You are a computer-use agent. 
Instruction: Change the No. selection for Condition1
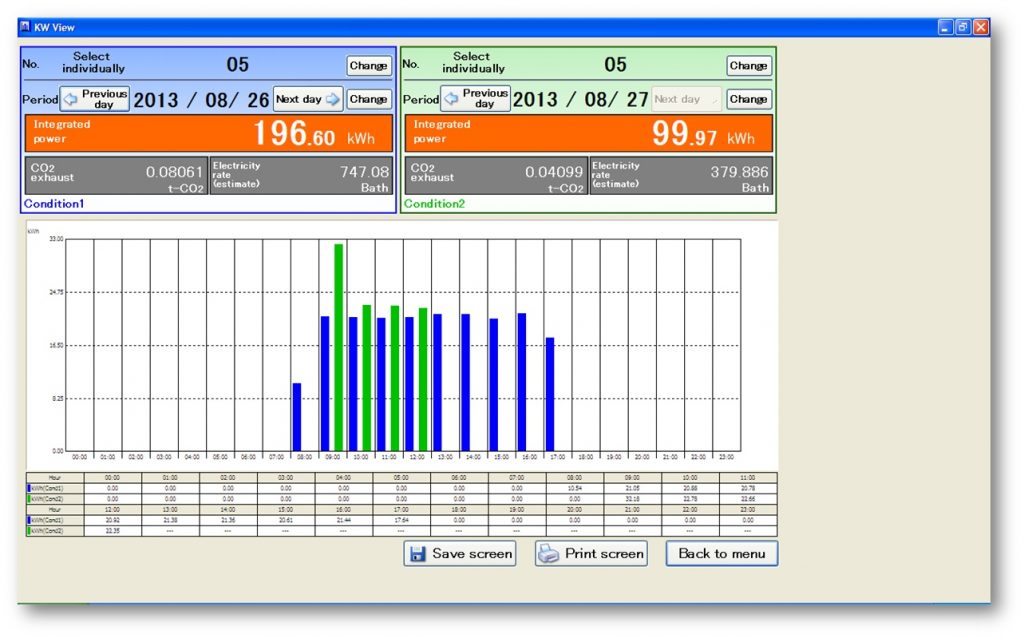click(369, 66)
